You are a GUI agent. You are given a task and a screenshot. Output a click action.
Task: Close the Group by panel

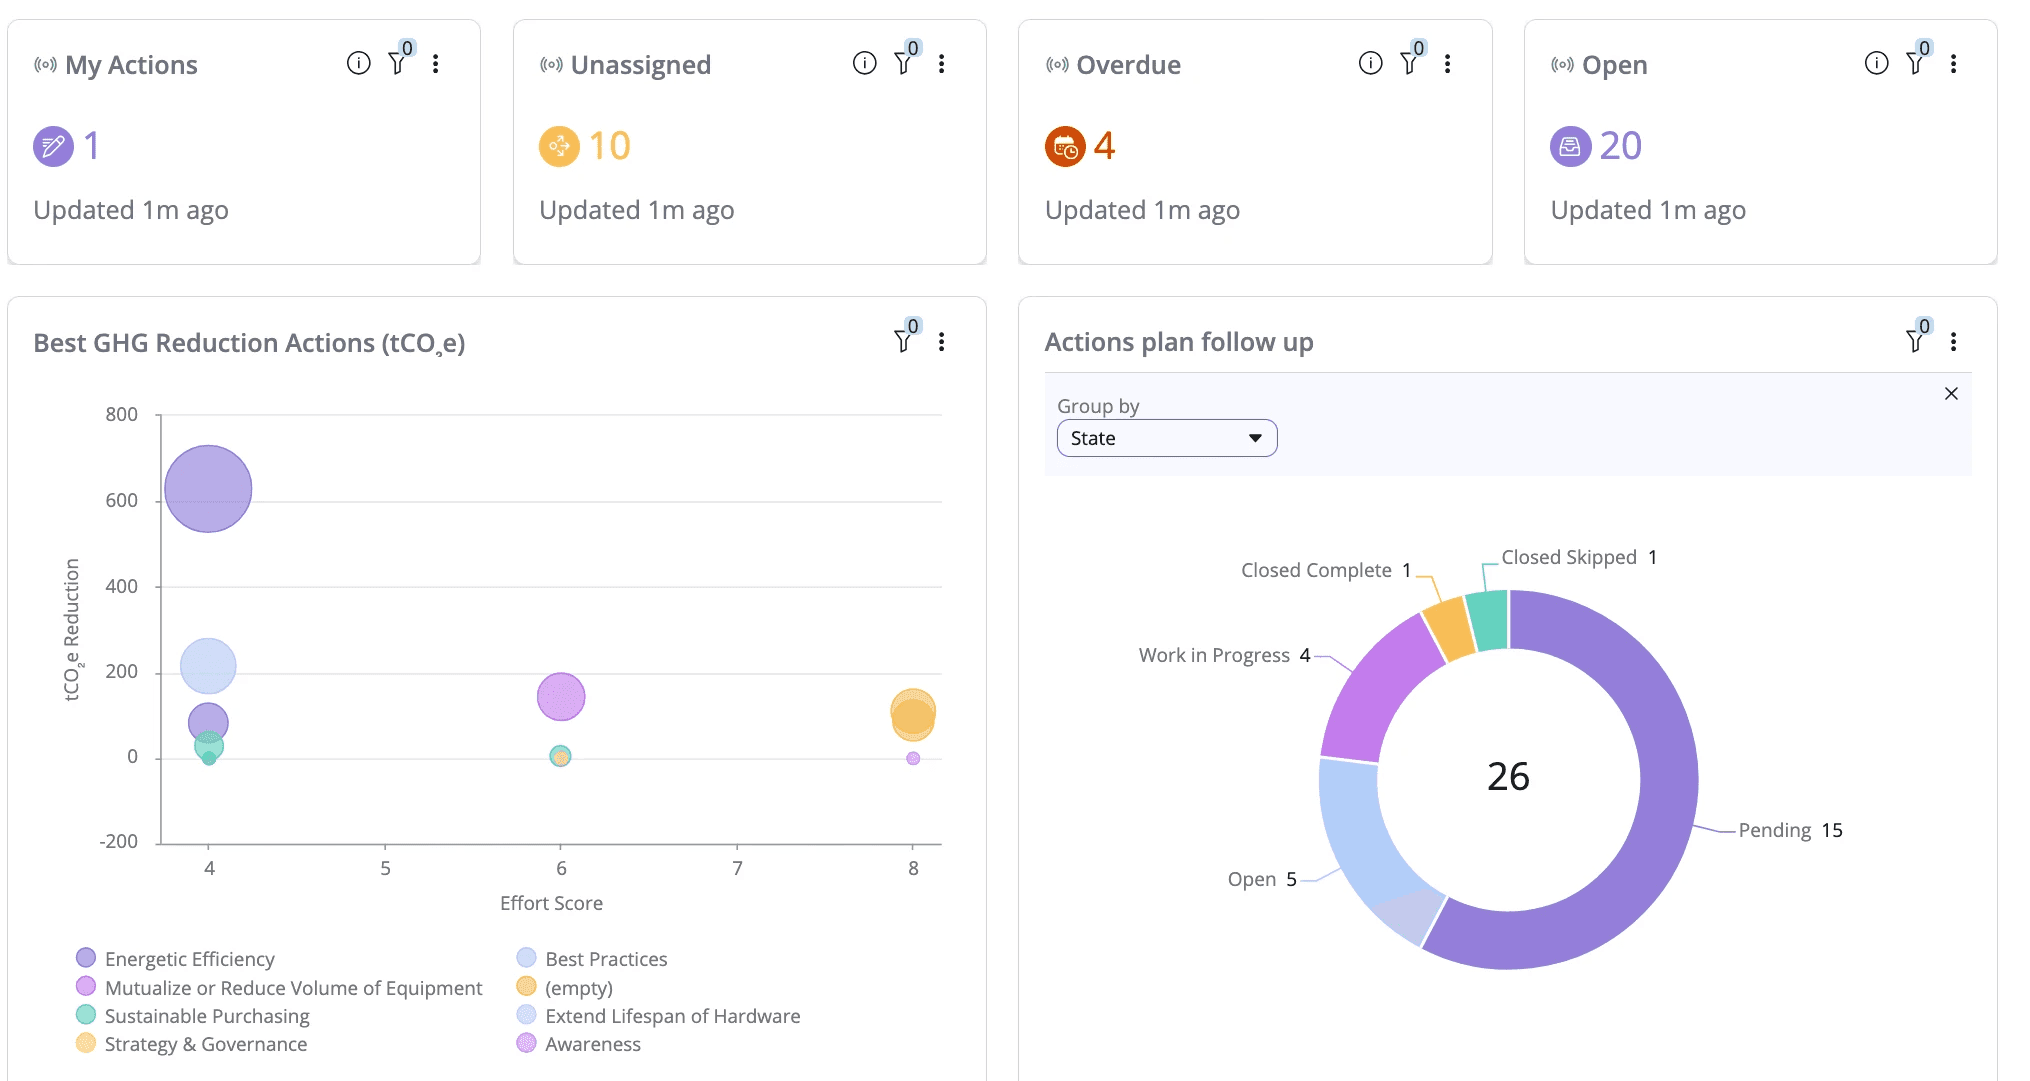(x=1951, y=393)
